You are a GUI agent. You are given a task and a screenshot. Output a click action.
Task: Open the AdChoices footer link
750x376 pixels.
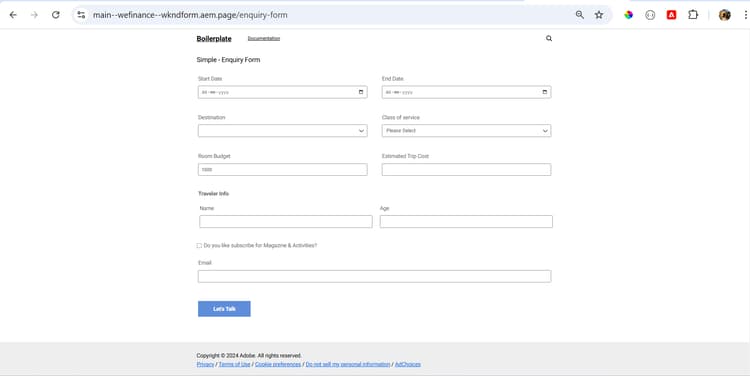[408, 365]
